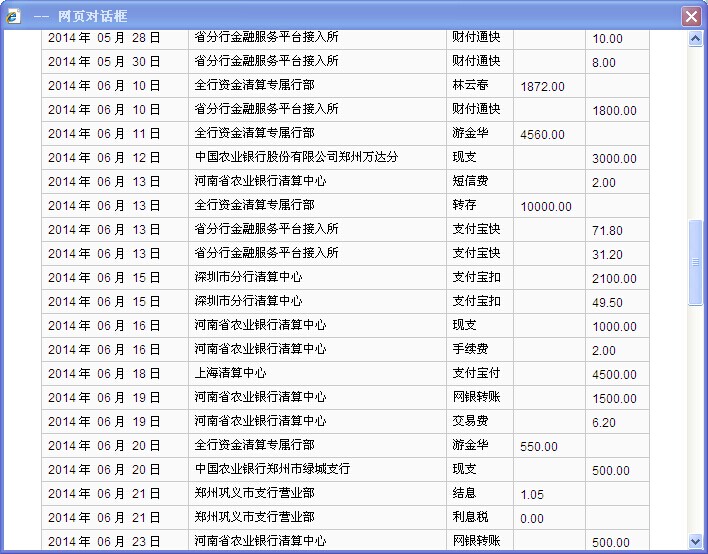This screenshot has height=554, width=708.
Task: Click the 4500.00 withdrawal amount
Action: point(614,375)
